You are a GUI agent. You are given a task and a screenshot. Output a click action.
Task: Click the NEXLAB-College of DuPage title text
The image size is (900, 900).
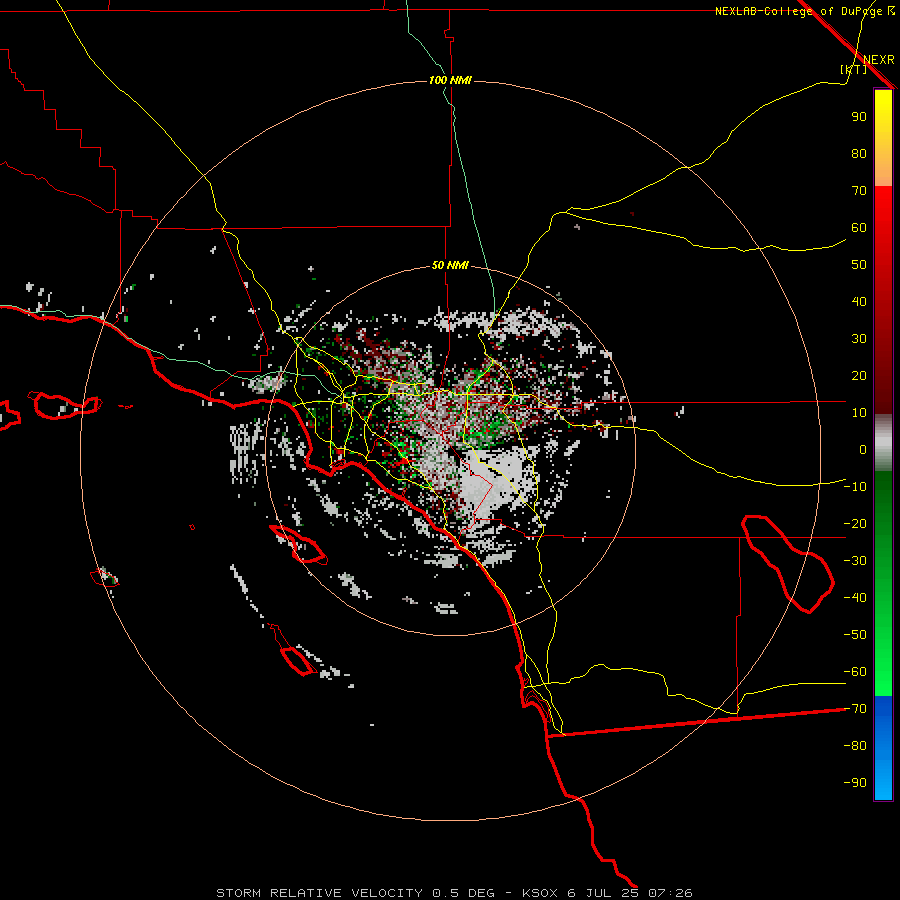click(804, 11)
